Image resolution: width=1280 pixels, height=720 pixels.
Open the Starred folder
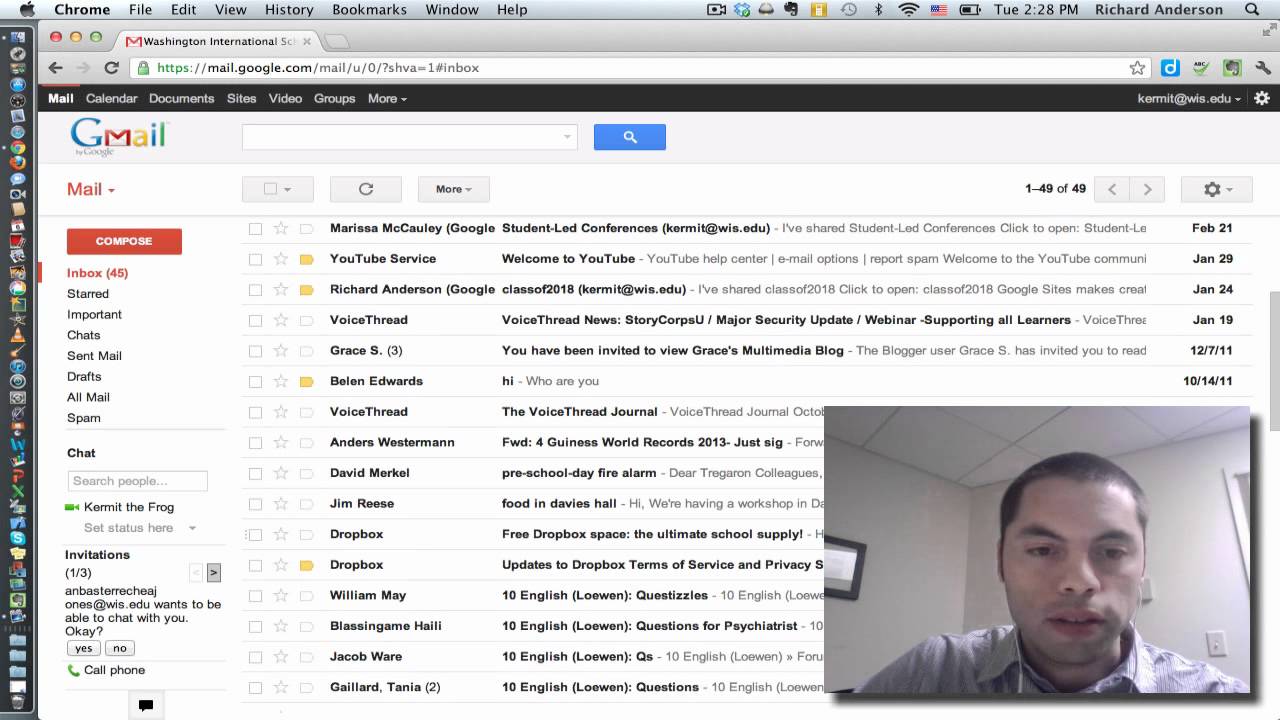click(x=88, y=294)
